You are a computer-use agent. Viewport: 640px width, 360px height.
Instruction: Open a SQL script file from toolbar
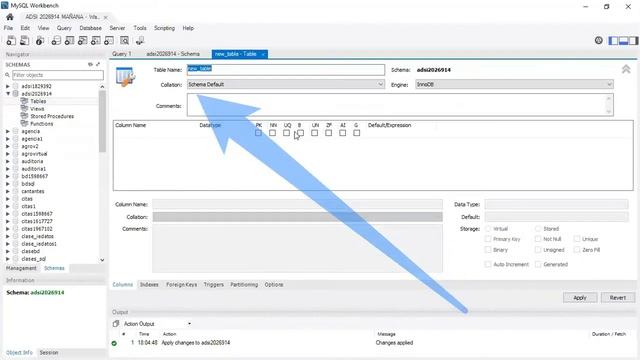[24, 40]
